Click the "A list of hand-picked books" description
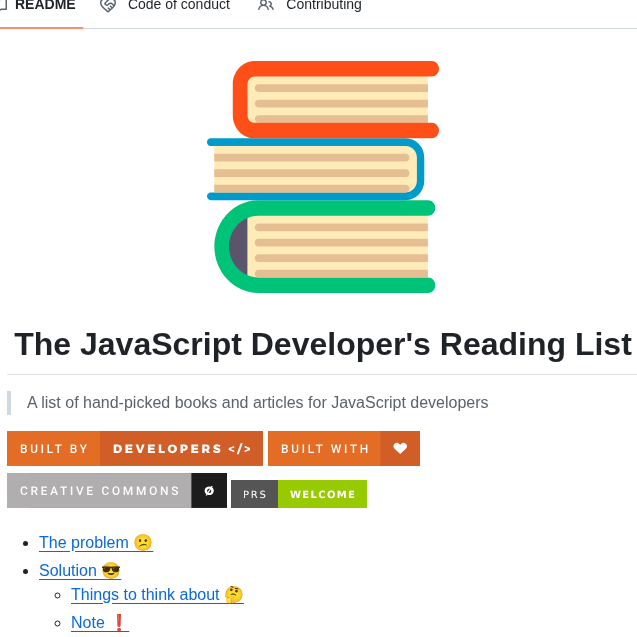The image size is (637, 637). 258,403
